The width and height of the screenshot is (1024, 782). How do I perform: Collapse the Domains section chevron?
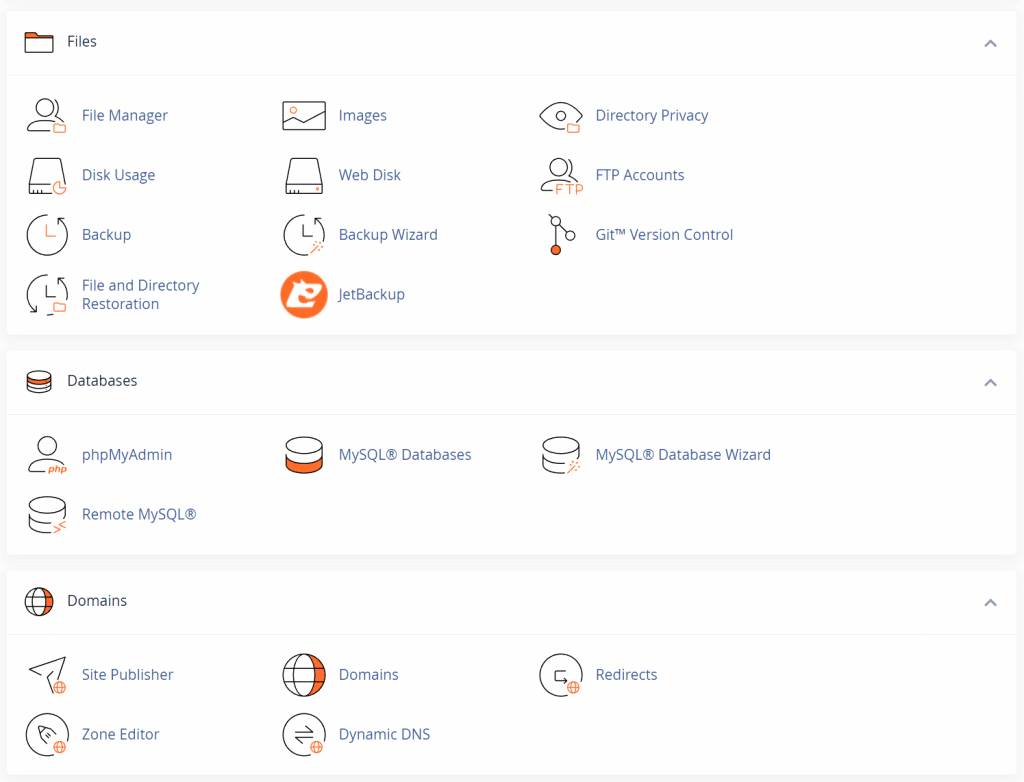click(x=990, y=602)
